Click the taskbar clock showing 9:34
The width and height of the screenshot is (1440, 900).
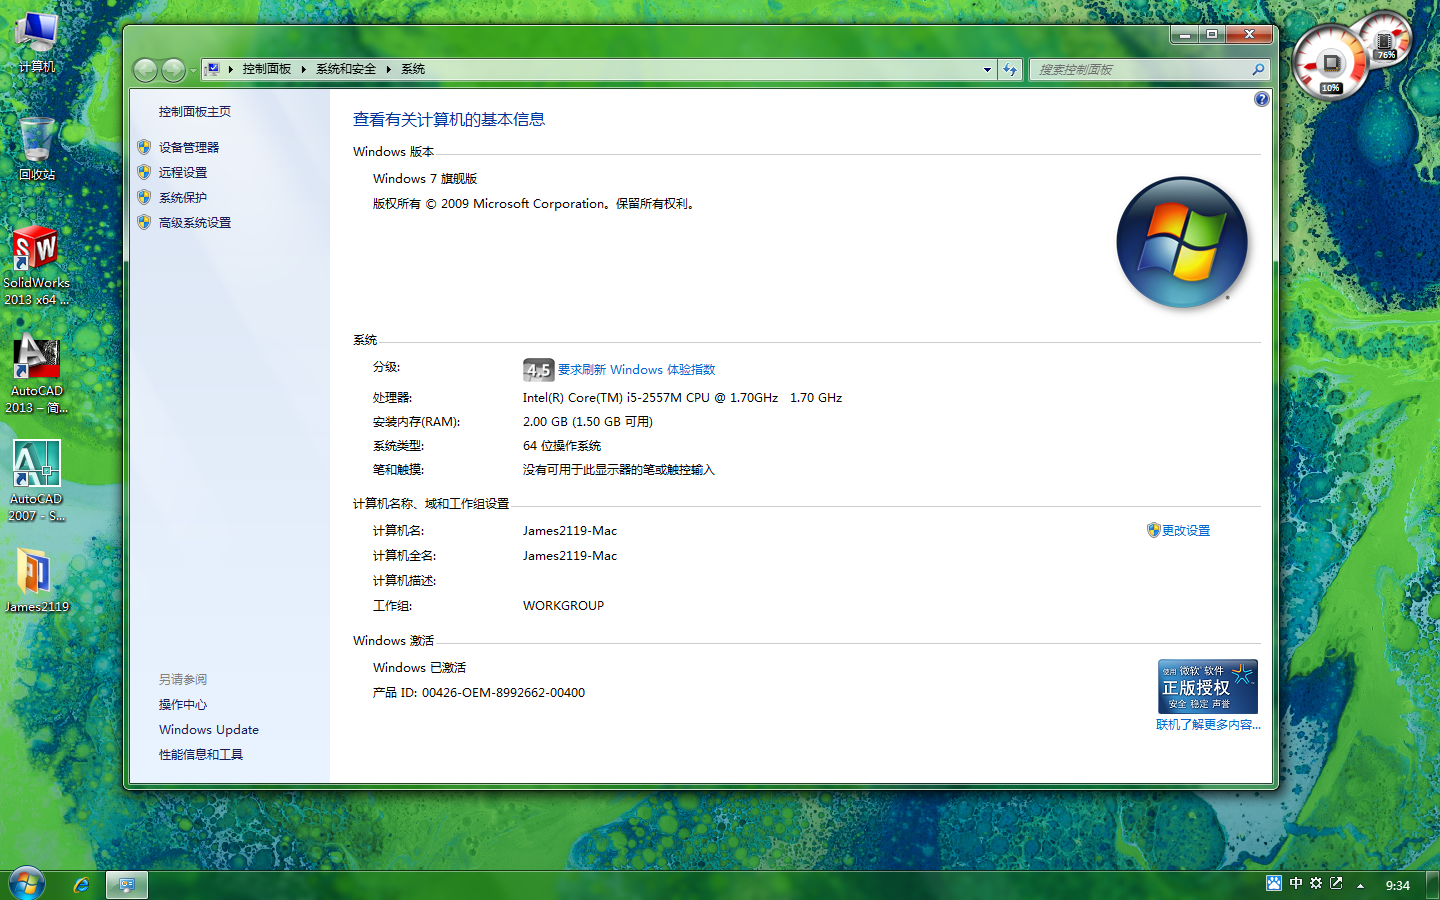(1398, 885)
